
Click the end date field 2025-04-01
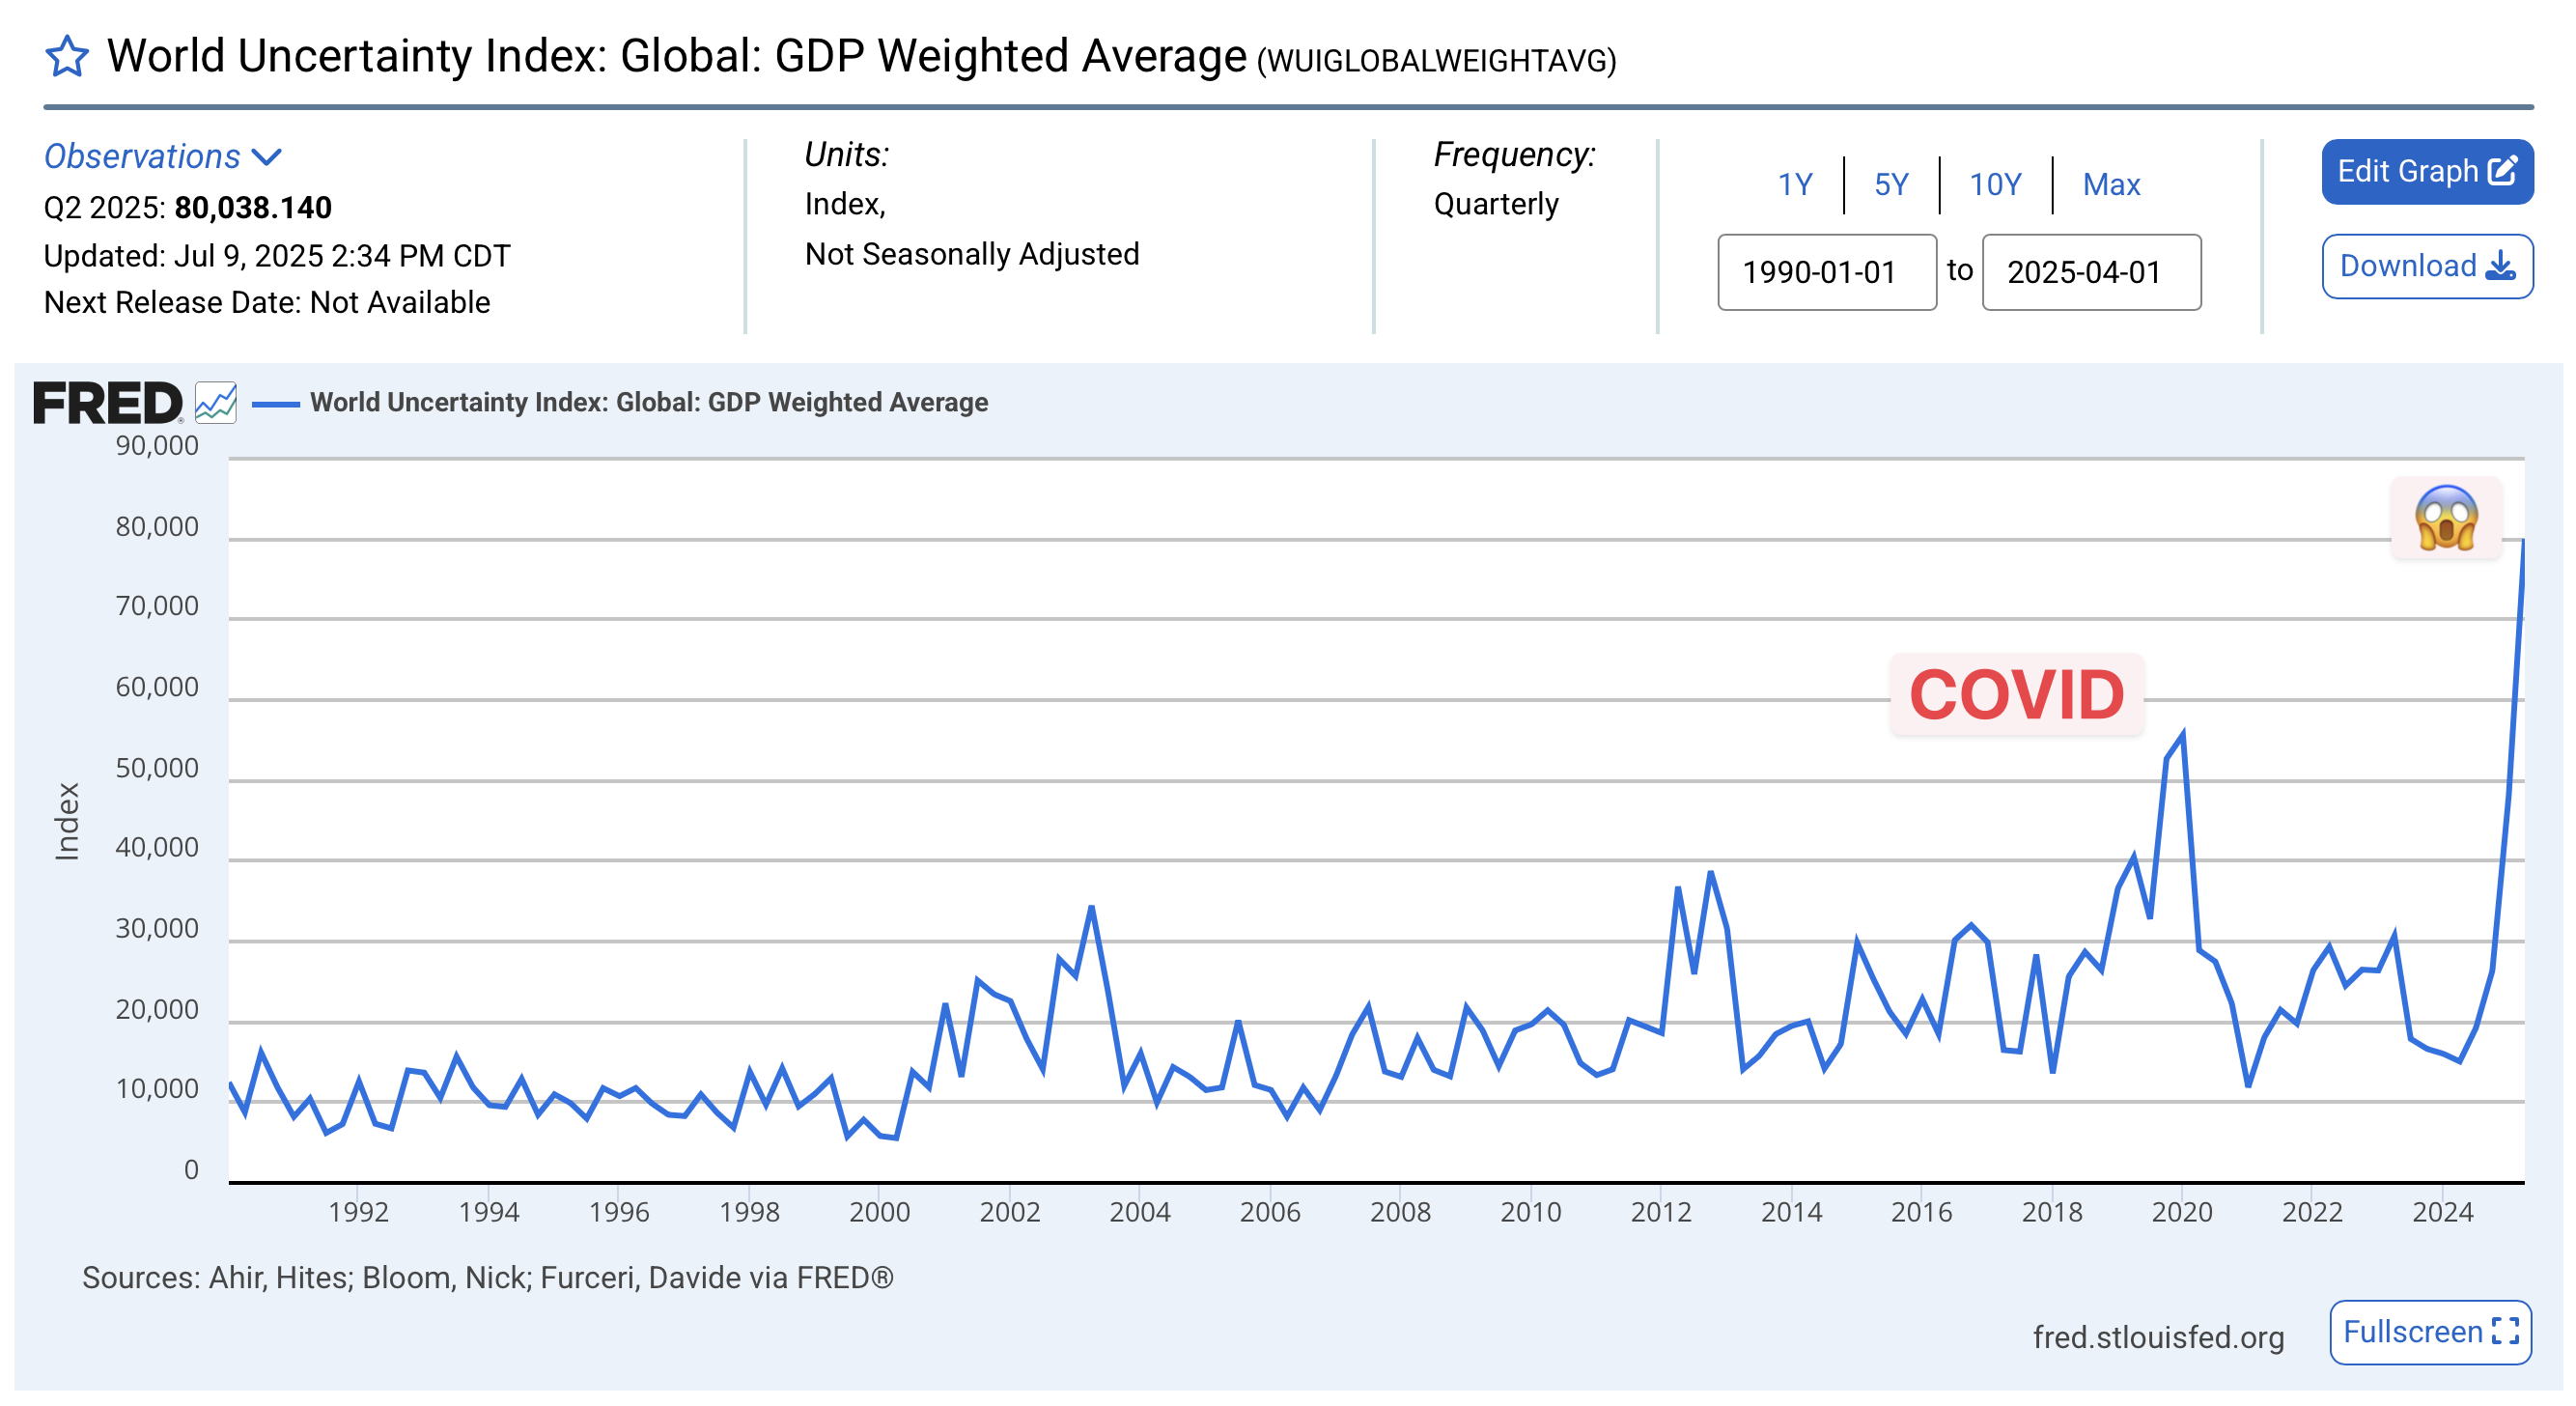tap(2091, 272)
